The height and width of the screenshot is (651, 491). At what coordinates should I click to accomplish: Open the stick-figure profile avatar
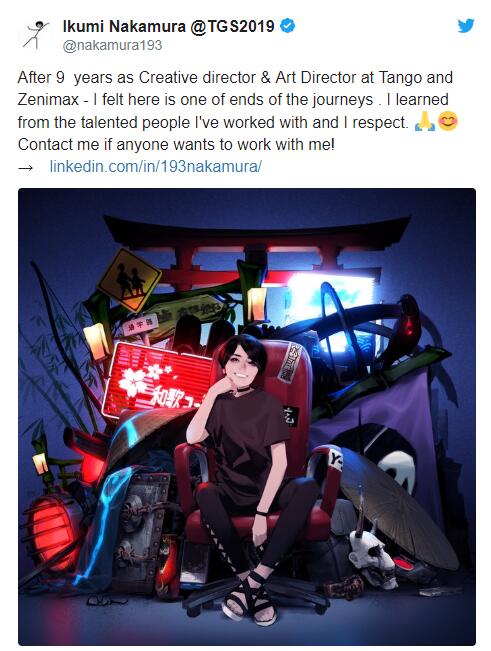tap(36, 35)
